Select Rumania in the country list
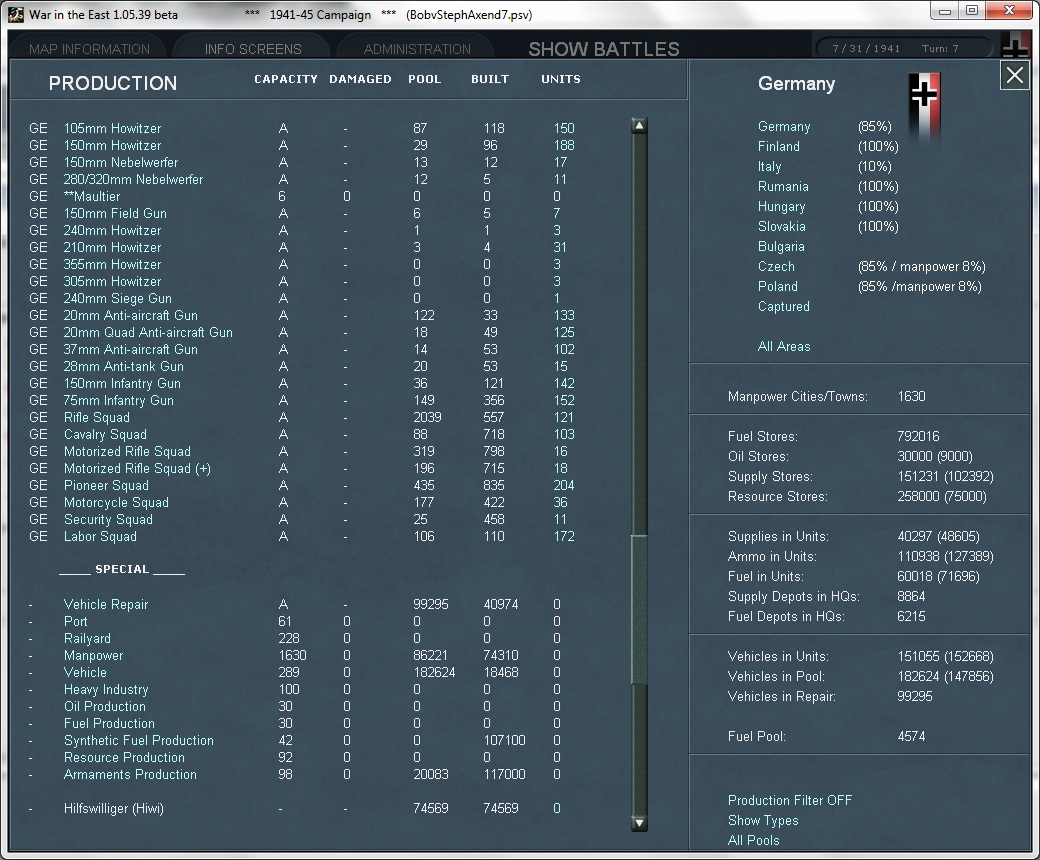1040x860 pixels. [783, 186]
